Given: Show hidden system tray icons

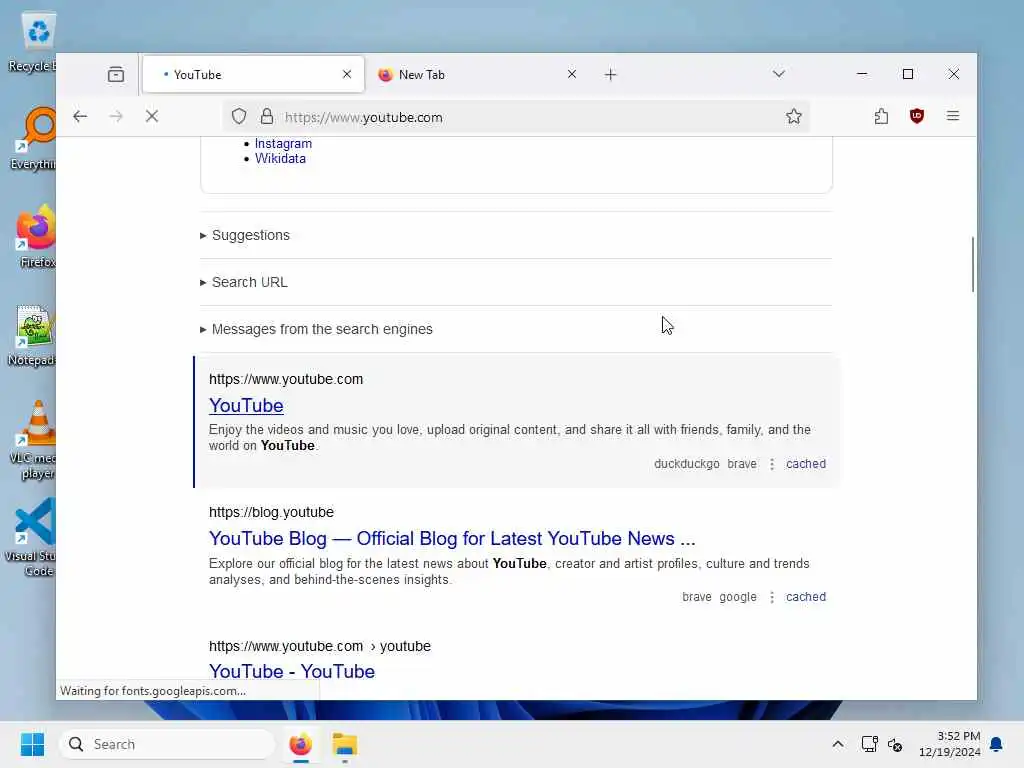Looking at the screenshot, I should click(838, 744).
